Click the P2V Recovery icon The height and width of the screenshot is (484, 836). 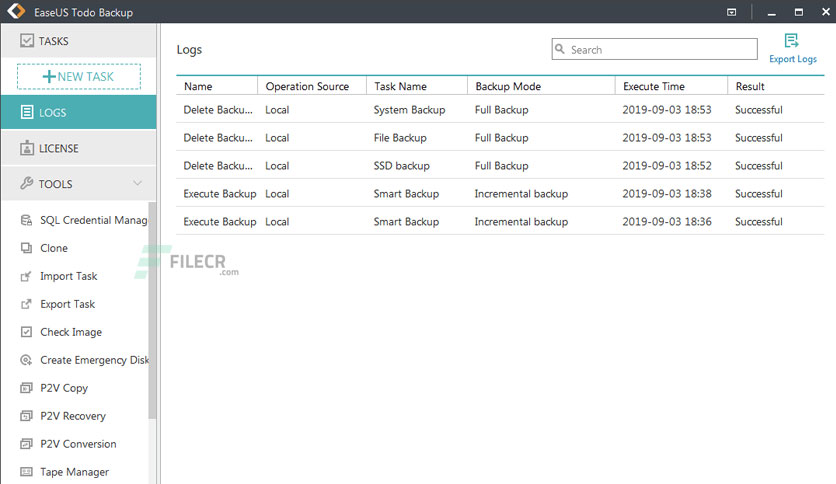(26, 416)
